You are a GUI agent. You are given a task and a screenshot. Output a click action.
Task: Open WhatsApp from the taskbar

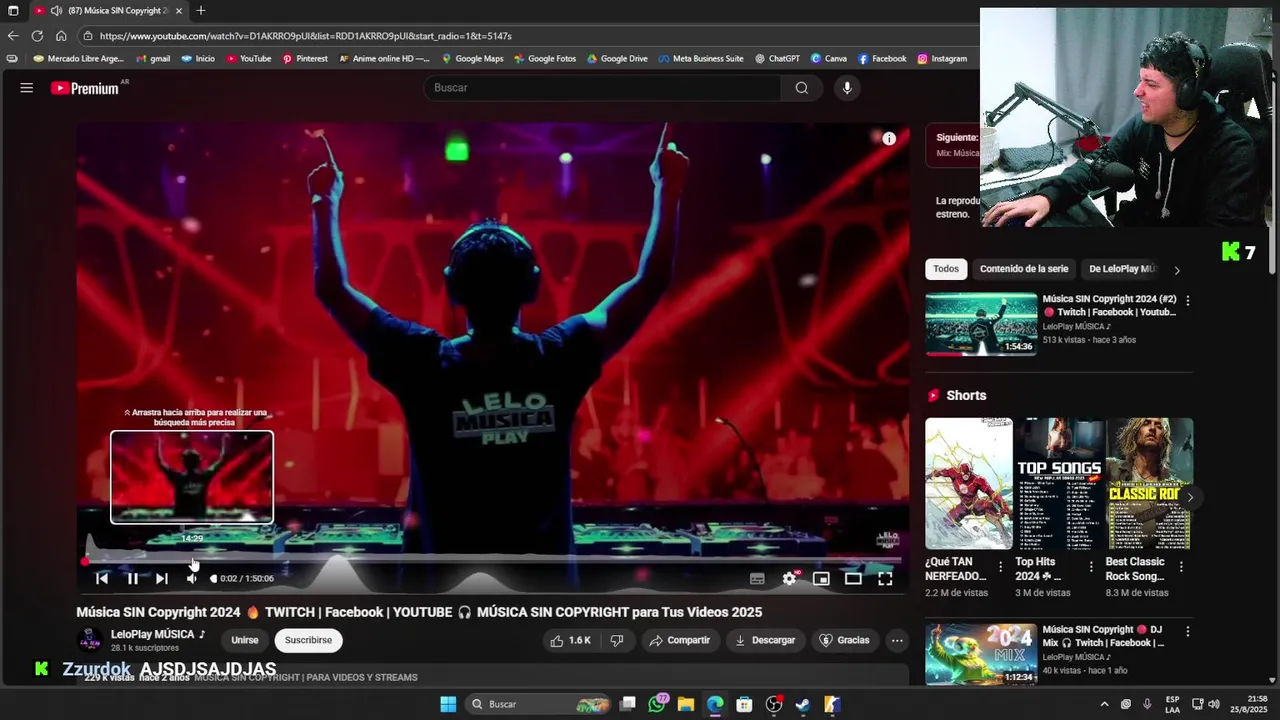657,704
